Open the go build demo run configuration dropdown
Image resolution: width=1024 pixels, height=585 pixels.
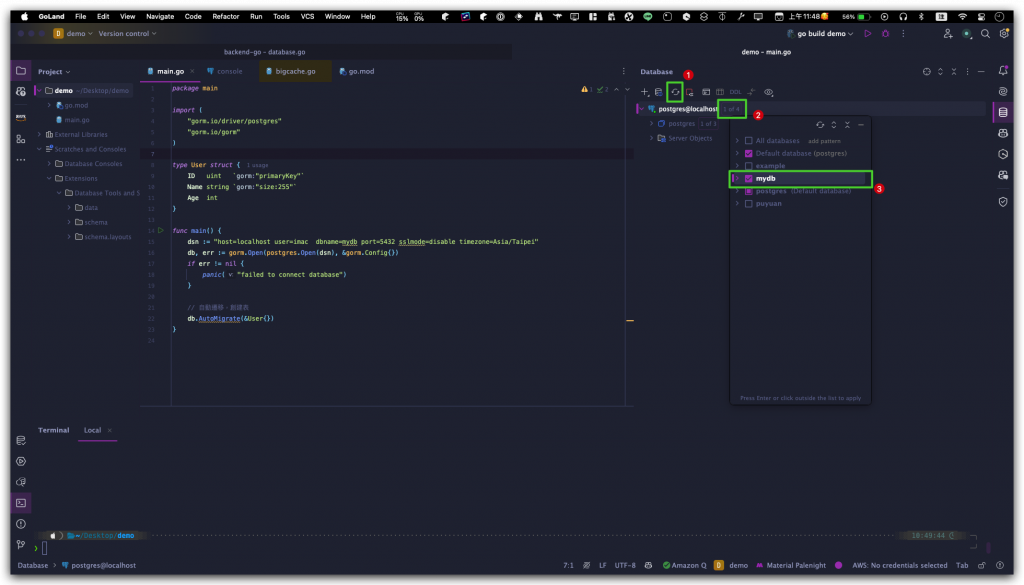821,34
